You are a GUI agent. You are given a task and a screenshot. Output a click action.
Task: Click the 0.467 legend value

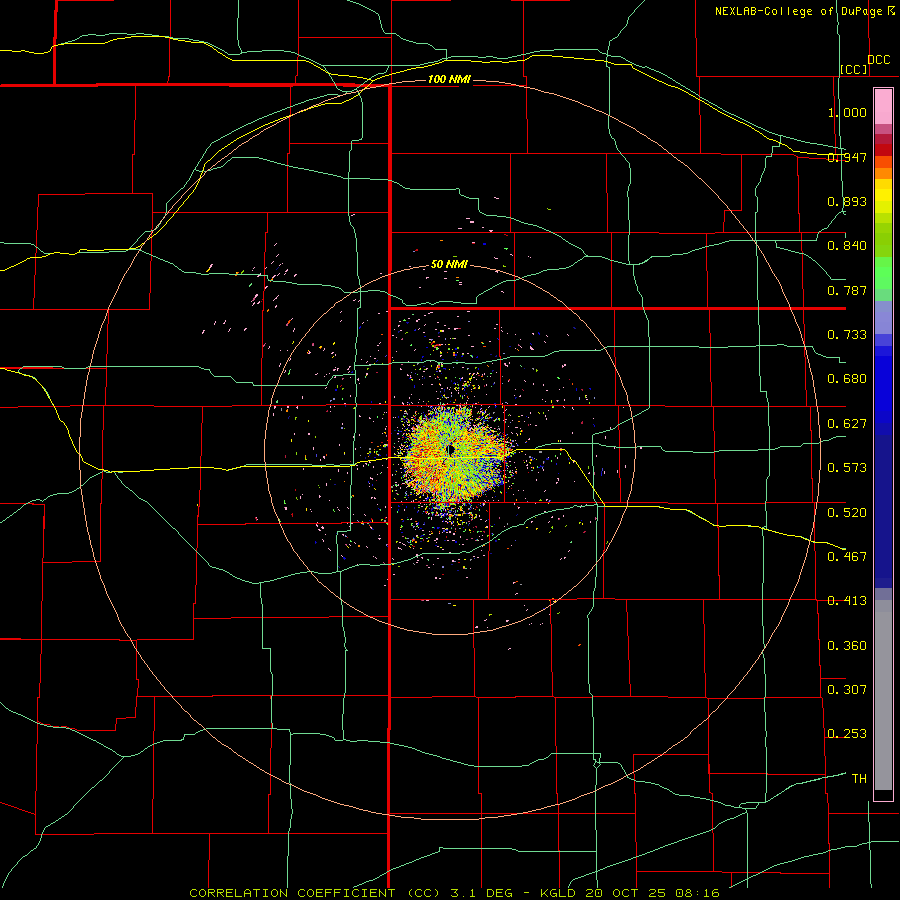tap(847, 556)
